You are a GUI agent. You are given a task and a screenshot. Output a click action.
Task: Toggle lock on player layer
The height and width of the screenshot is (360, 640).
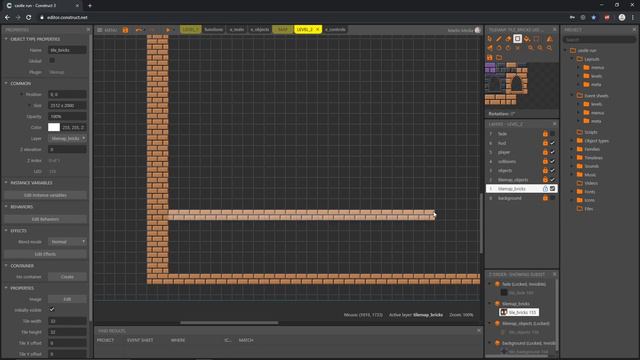(545, 152)
